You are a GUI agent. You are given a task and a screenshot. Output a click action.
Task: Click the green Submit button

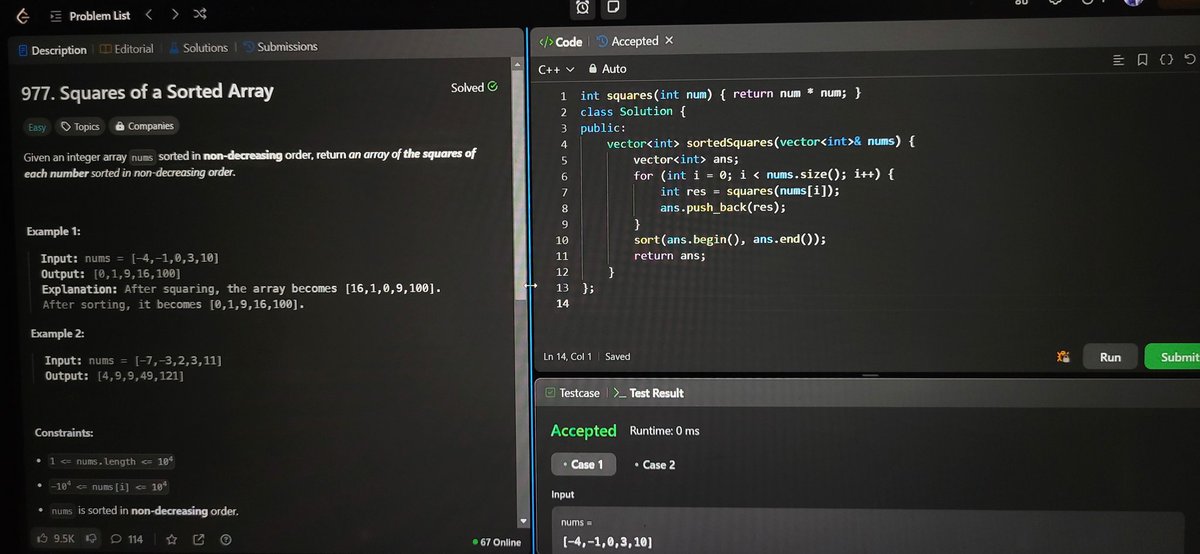click(x=1173, y=357)
